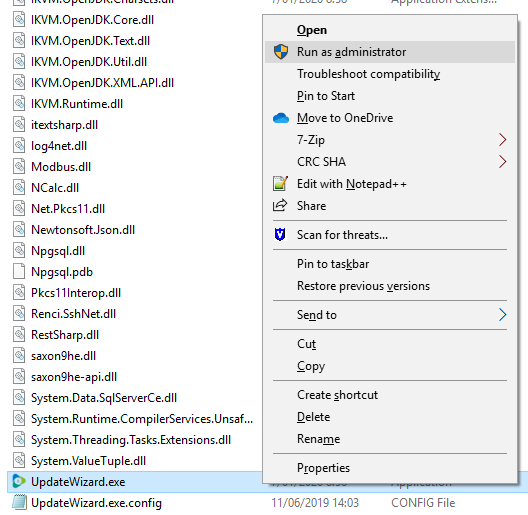Viewport: 528px width, 515px height.
Task: Click the Share arrow icon
Action: click(x=280, y=205)
